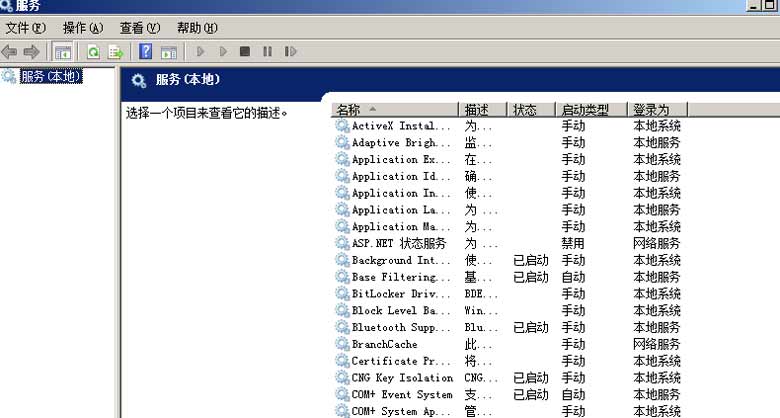Click 自动 startup type in Base Filtering... row
Screen dimensions: 780x418
click(573, 277)
